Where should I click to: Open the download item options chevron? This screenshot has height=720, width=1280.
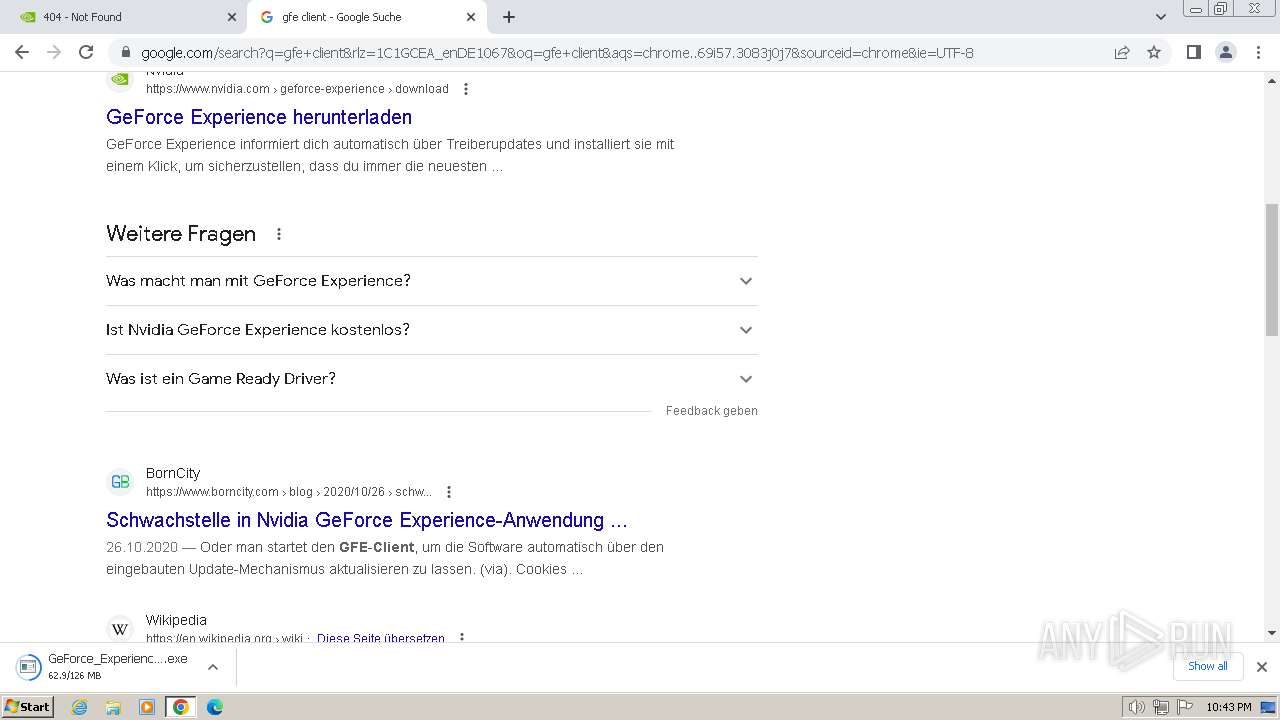pyautogui.click(x=212, y=667)
